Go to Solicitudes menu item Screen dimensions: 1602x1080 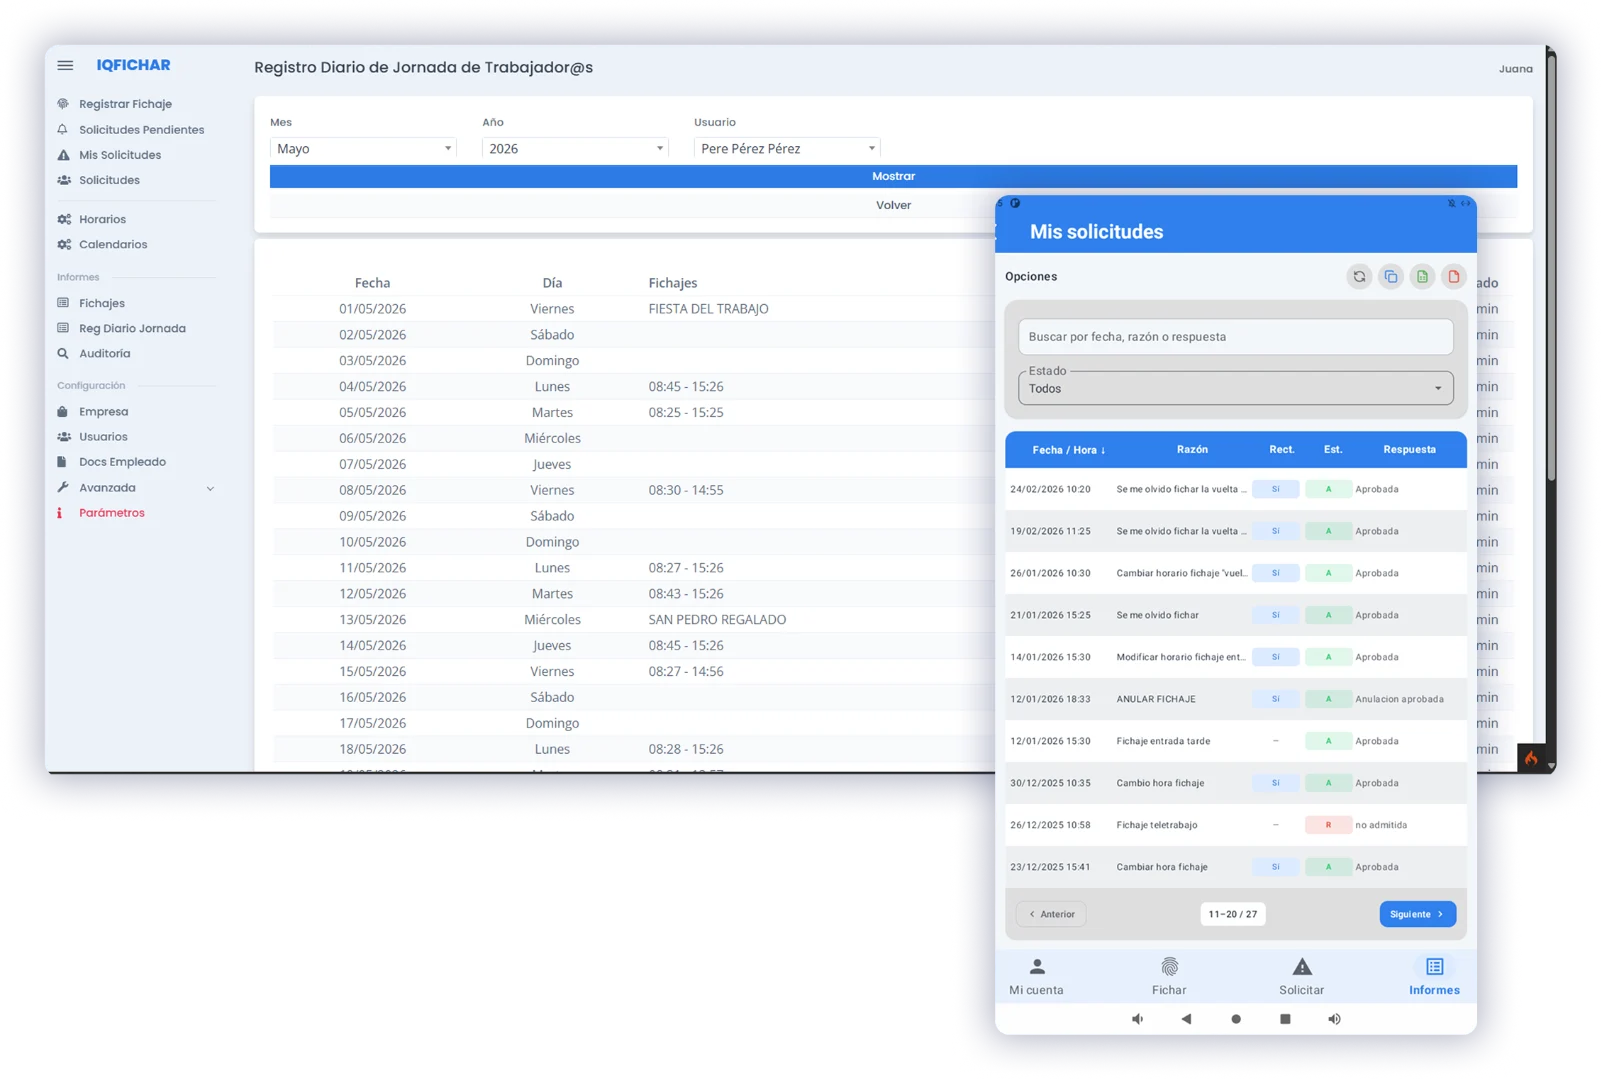[x=109, y=180]
